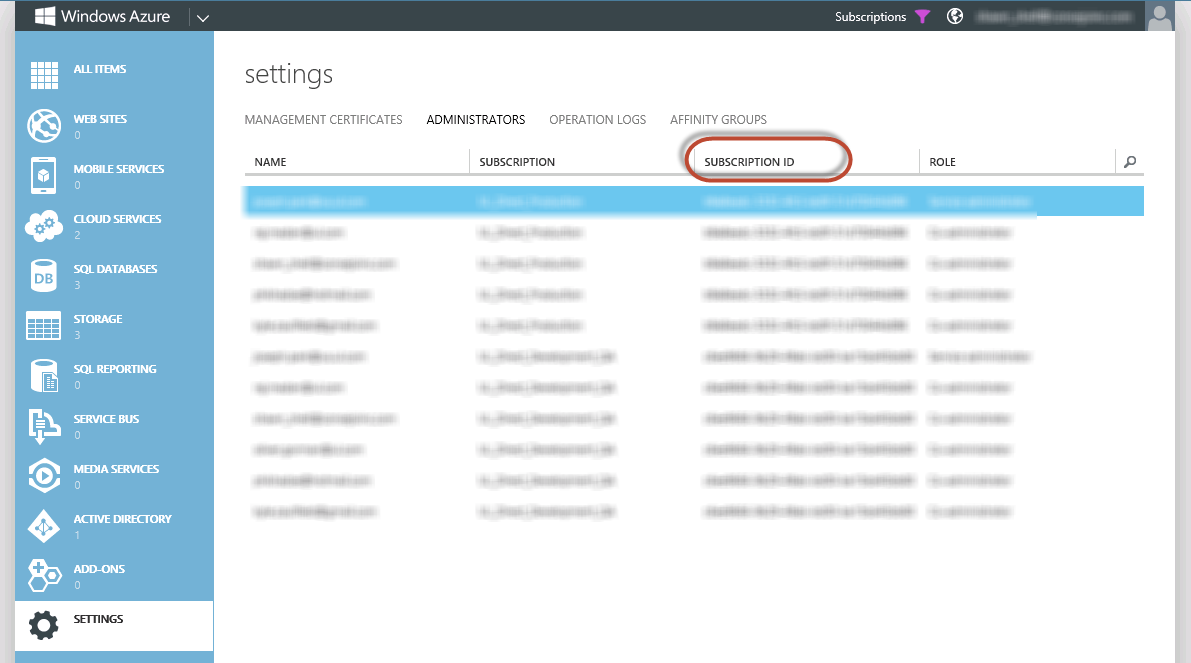Screen dimensions: 1191x663
Task: Open the user account avatar
Action: [x=1160, y=16]
